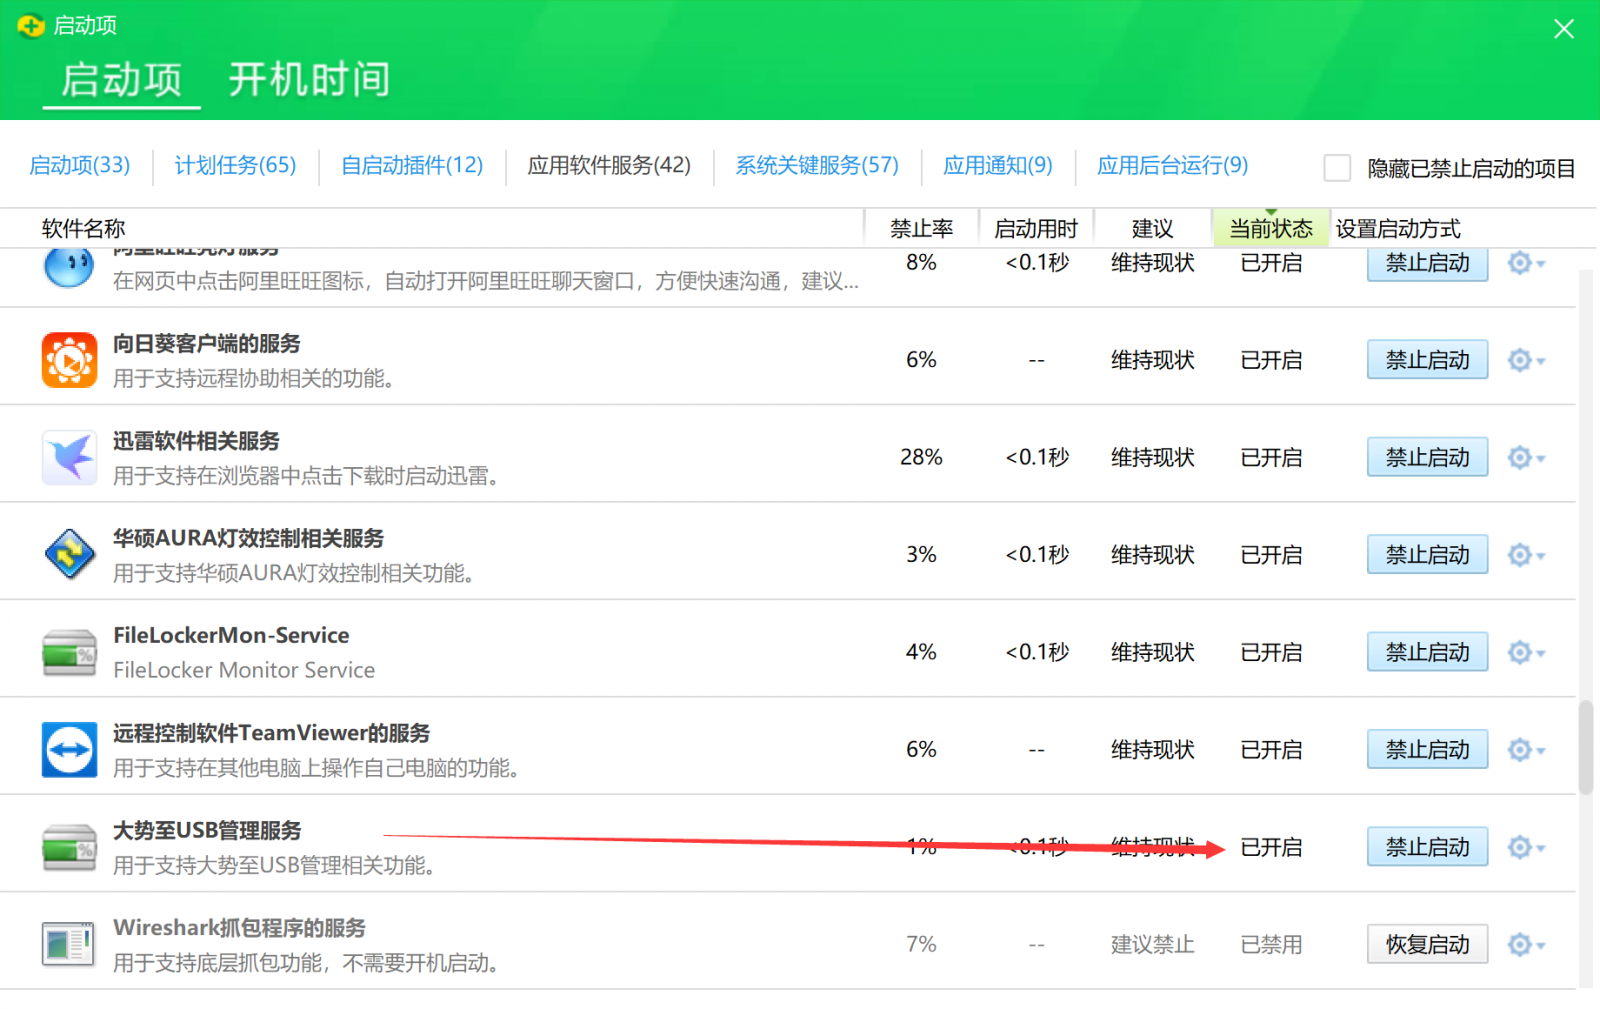Click the 已禁用 status in Wireshark row
Screen dimensions: 1600x1009
1271,945
